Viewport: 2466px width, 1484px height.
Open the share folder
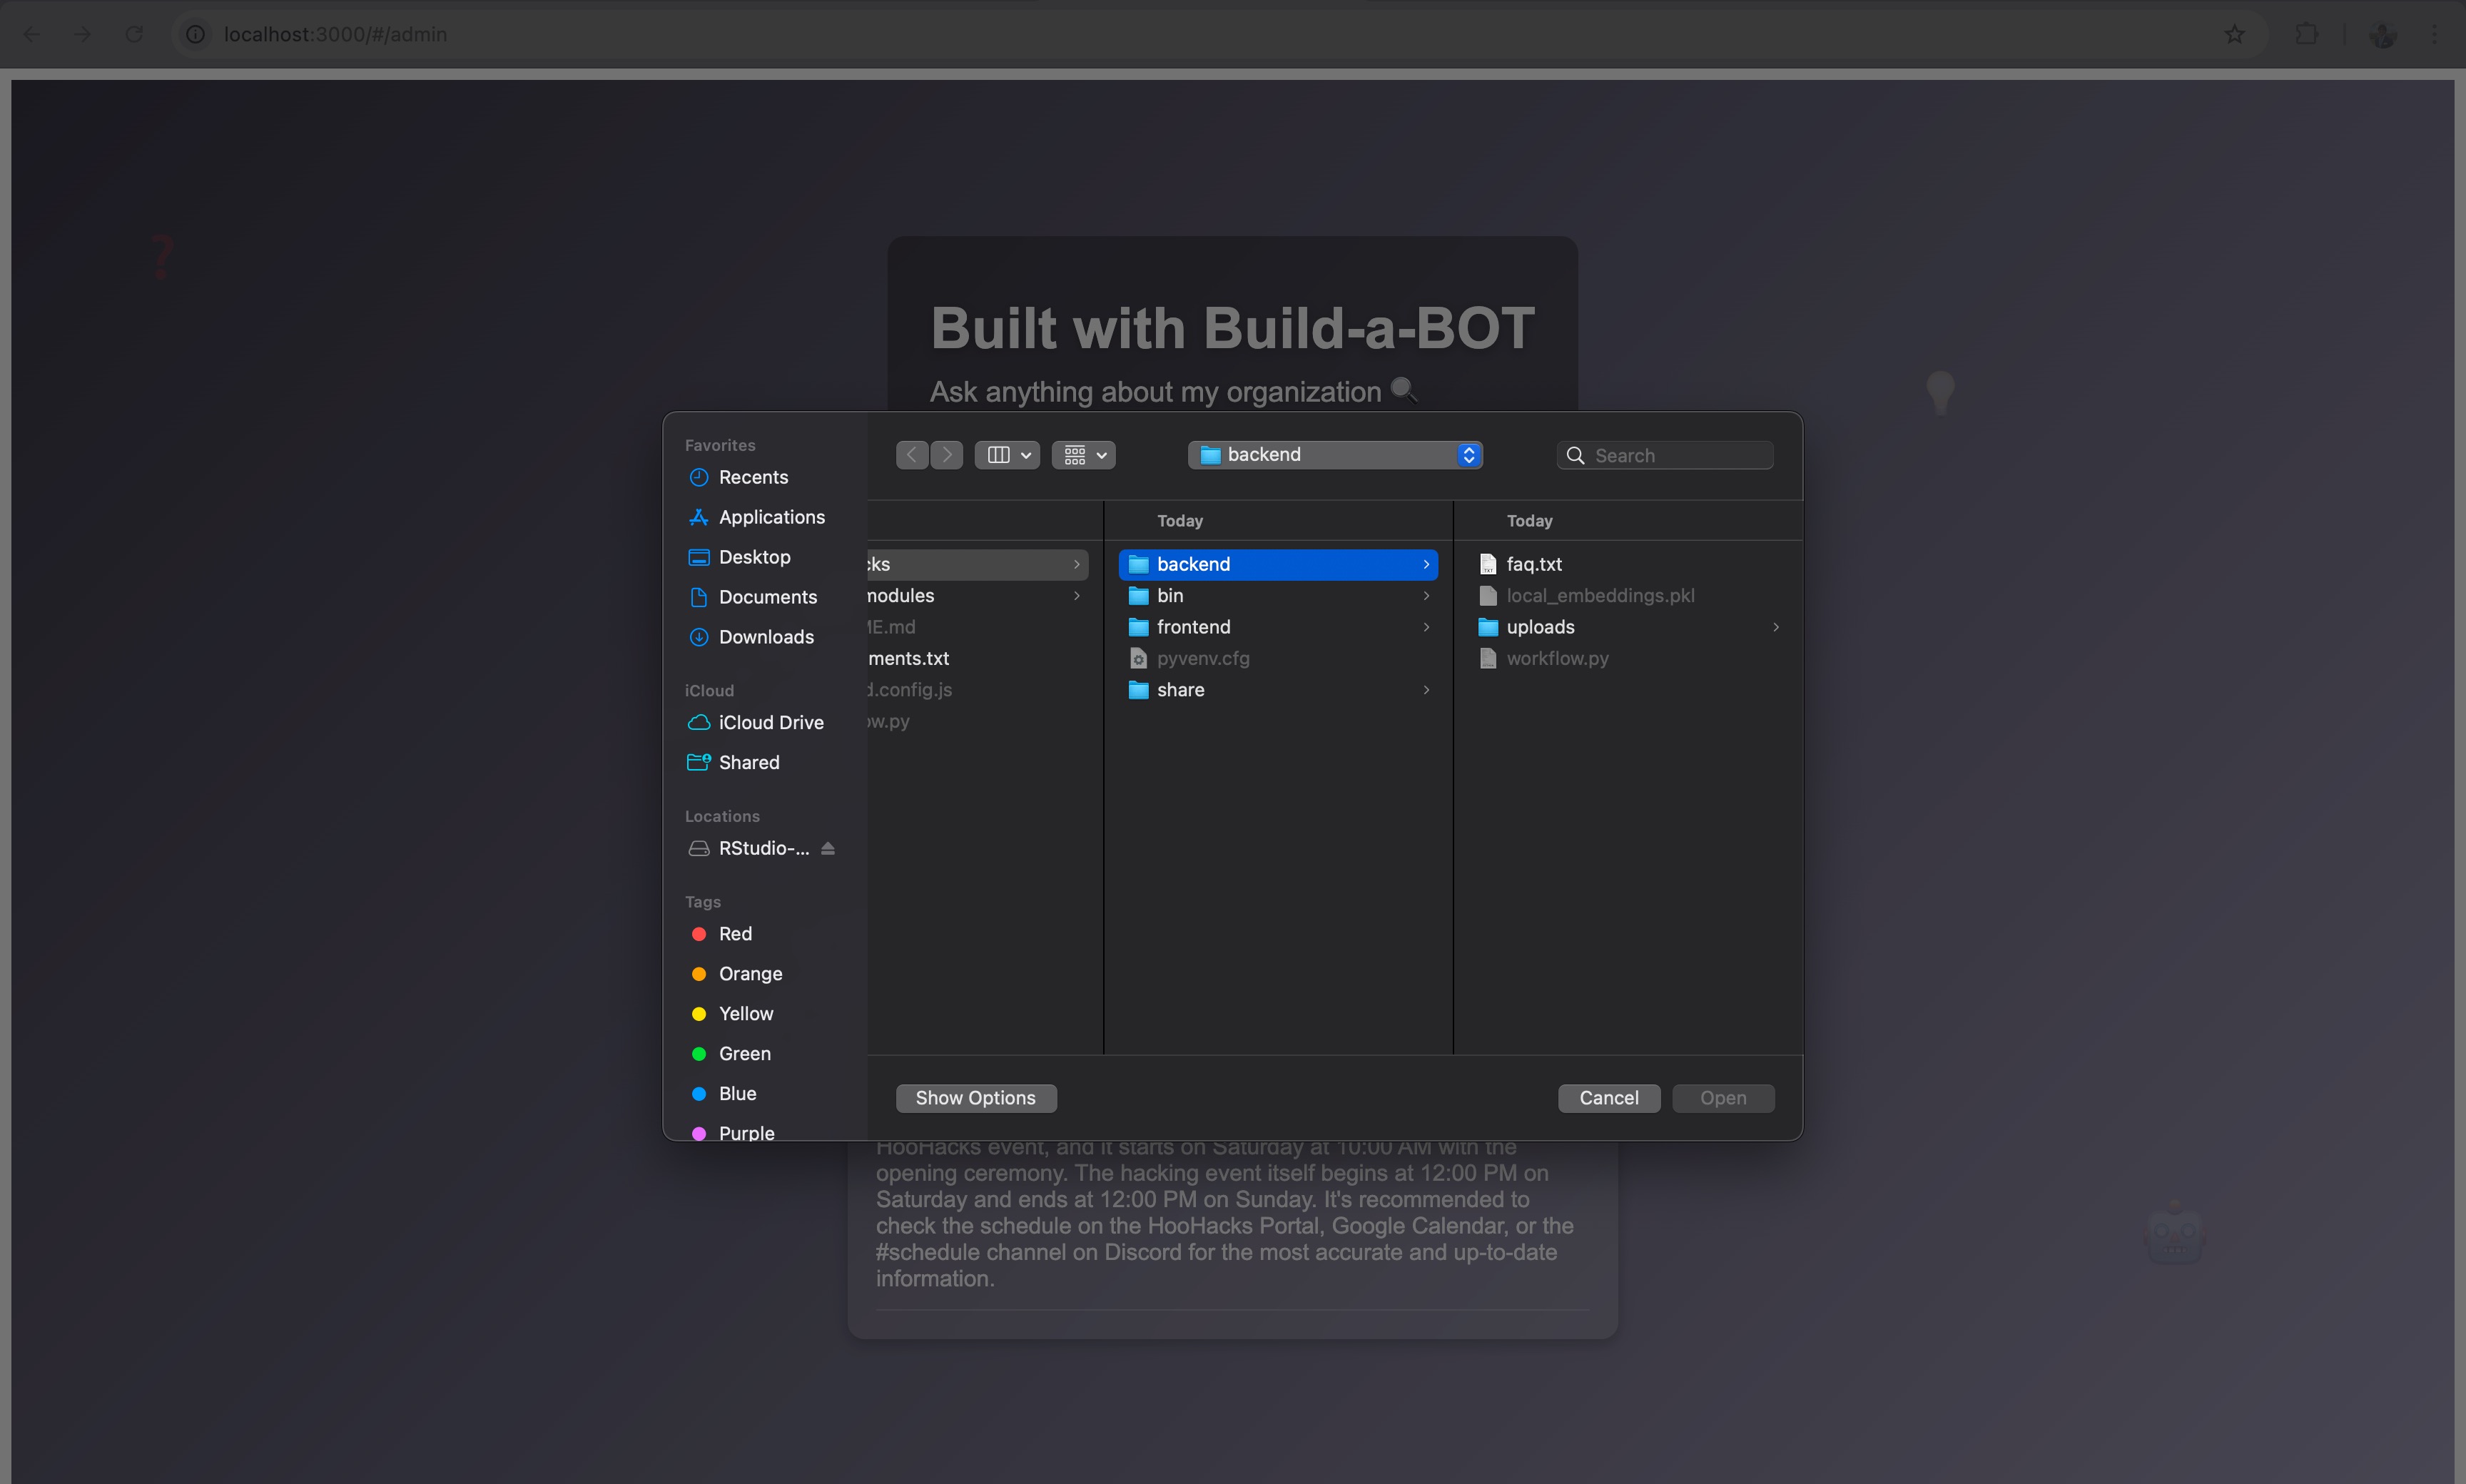(1180, 690)
